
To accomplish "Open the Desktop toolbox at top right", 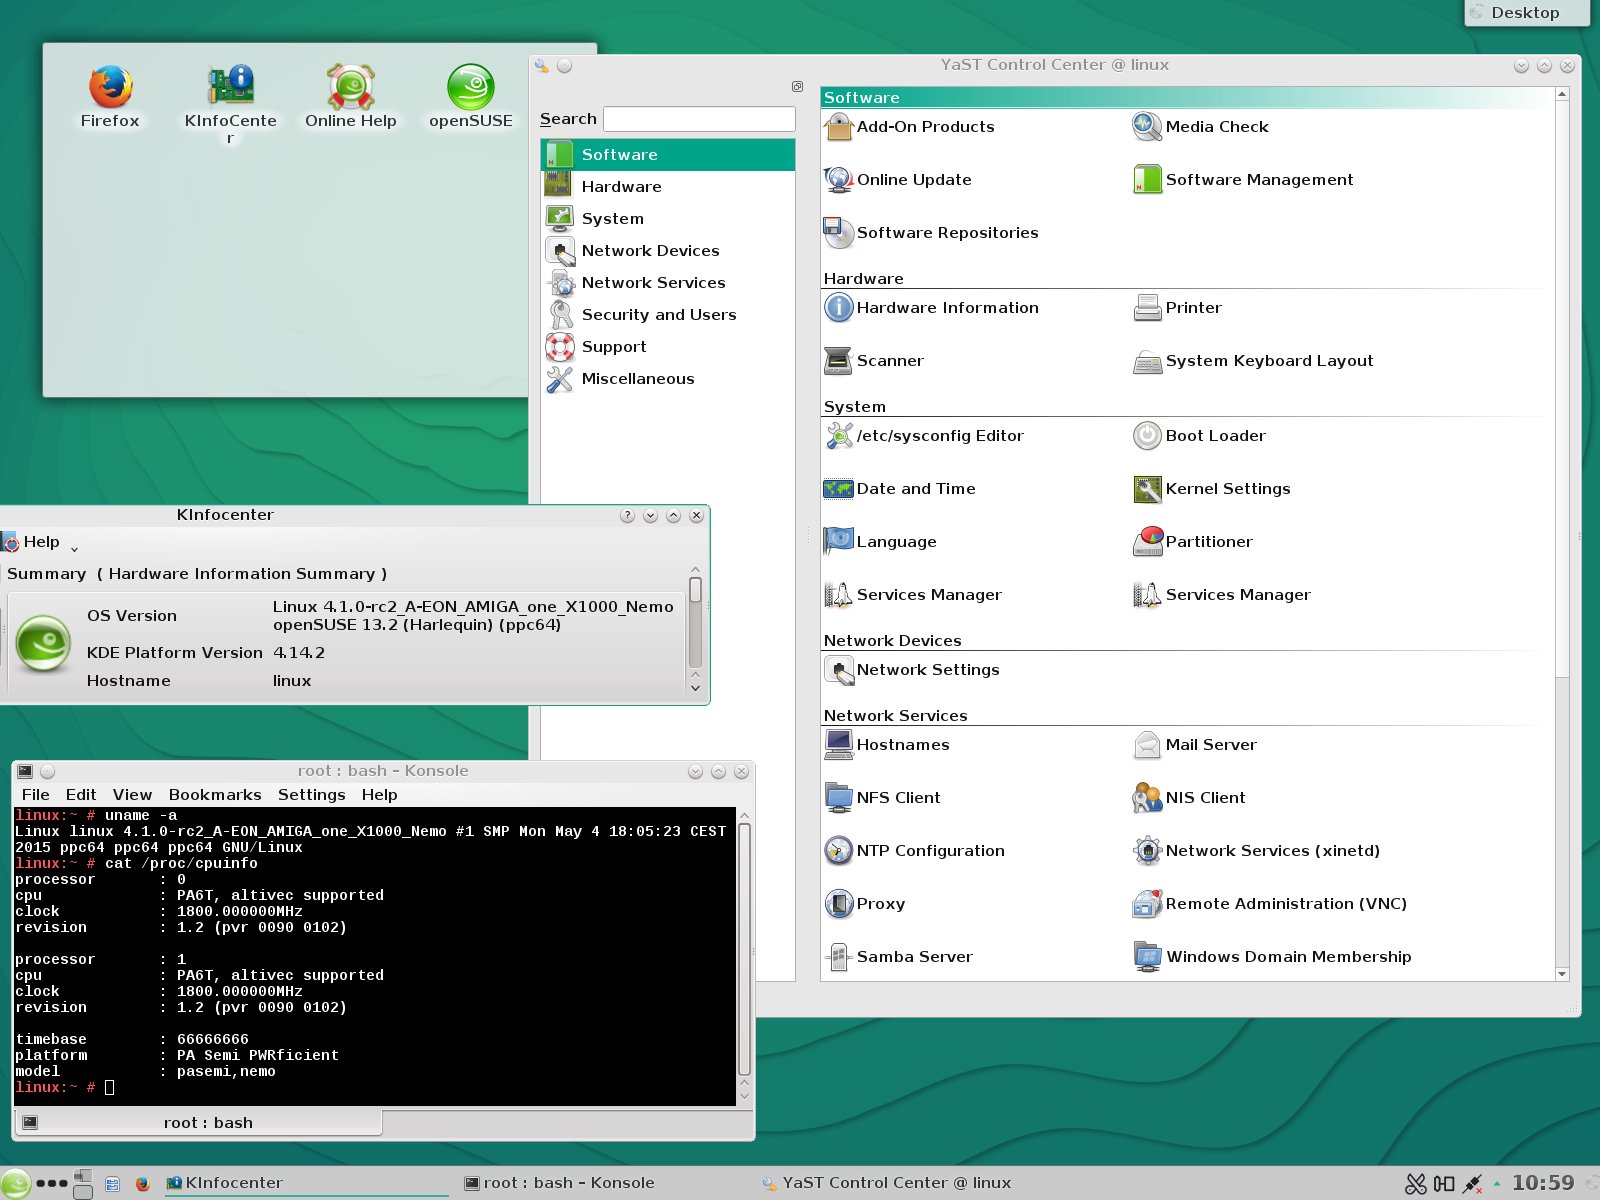I will [x=1525, y=13].
